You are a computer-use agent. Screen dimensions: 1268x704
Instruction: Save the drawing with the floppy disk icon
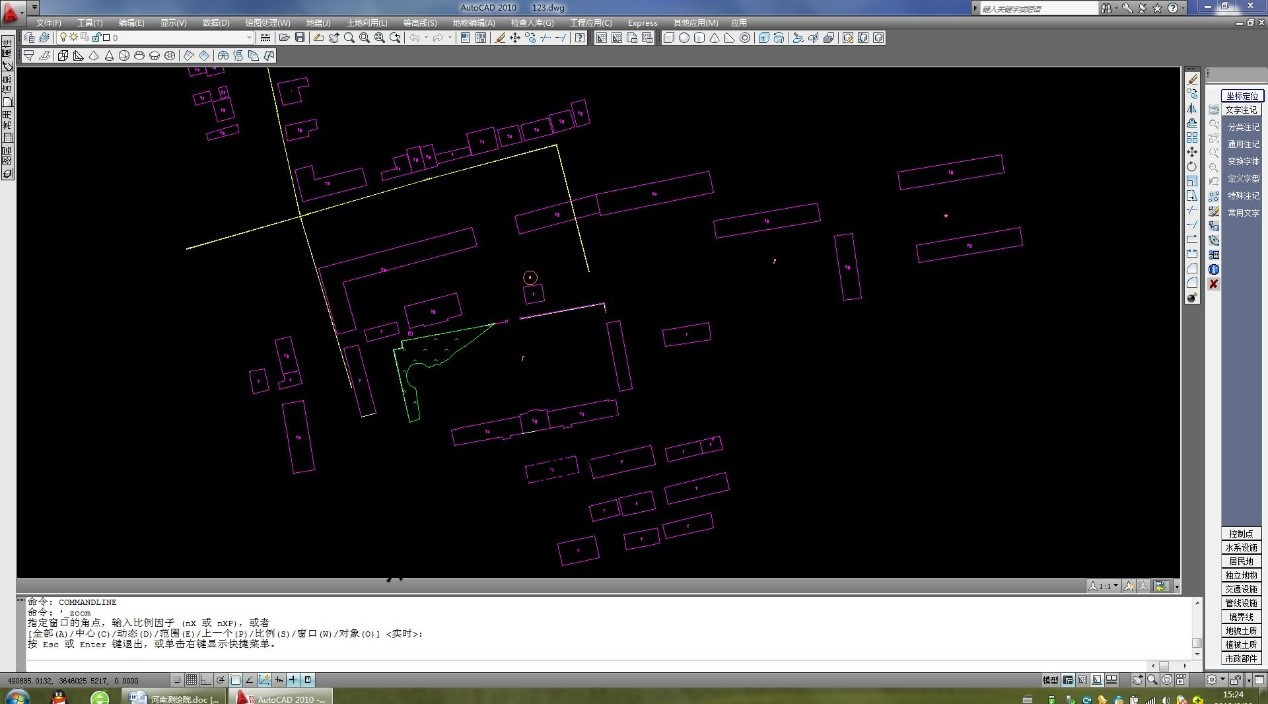point(300,38)
